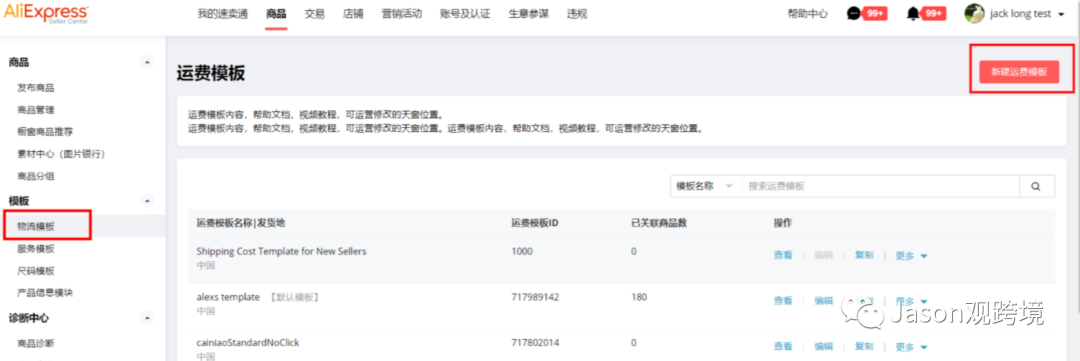Open the 交易 top menu
The width and height of the screenshot is (1080, 361).
[x=315, y=14]
